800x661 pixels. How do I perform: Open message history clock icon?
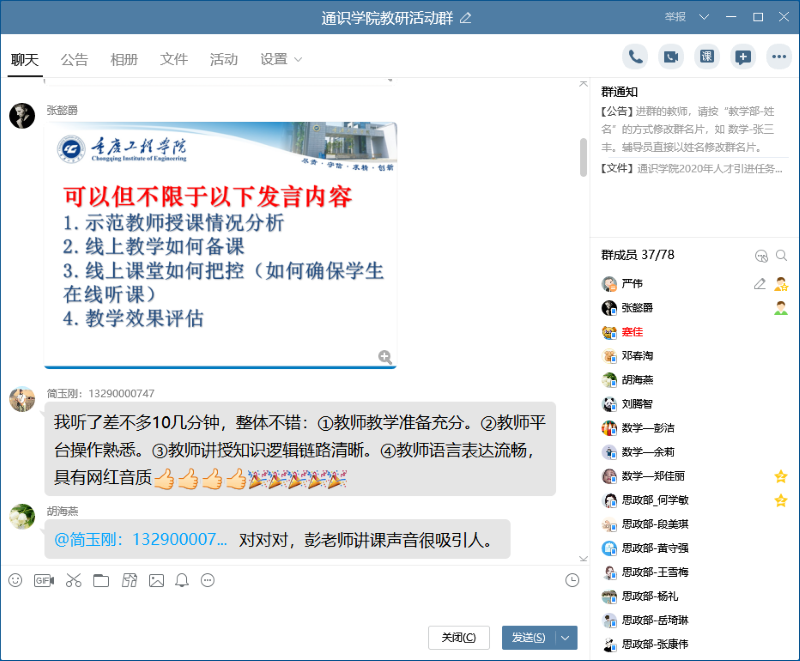572,580
